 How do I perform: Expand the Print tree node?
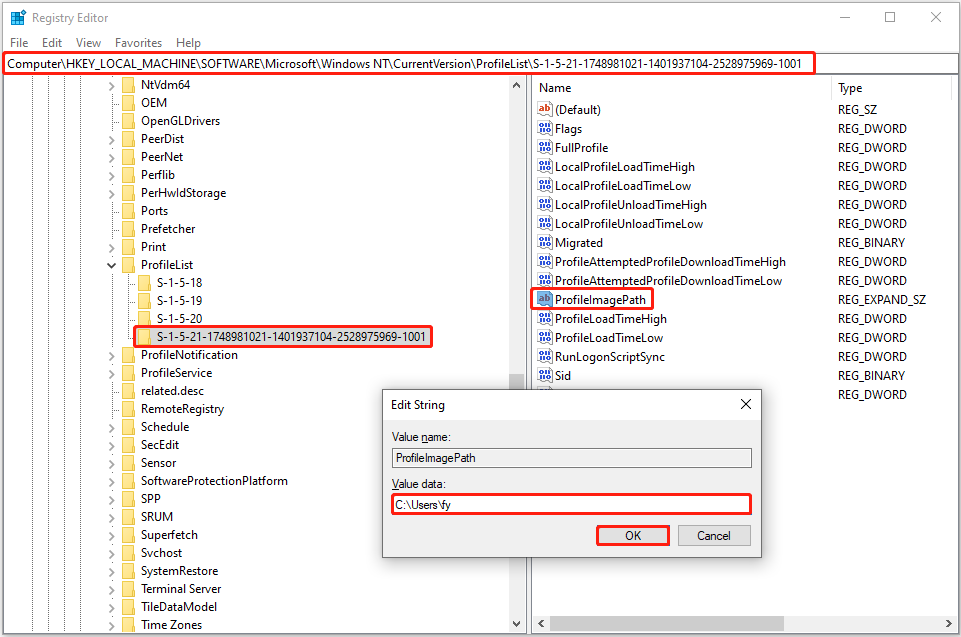coord(112,248)
